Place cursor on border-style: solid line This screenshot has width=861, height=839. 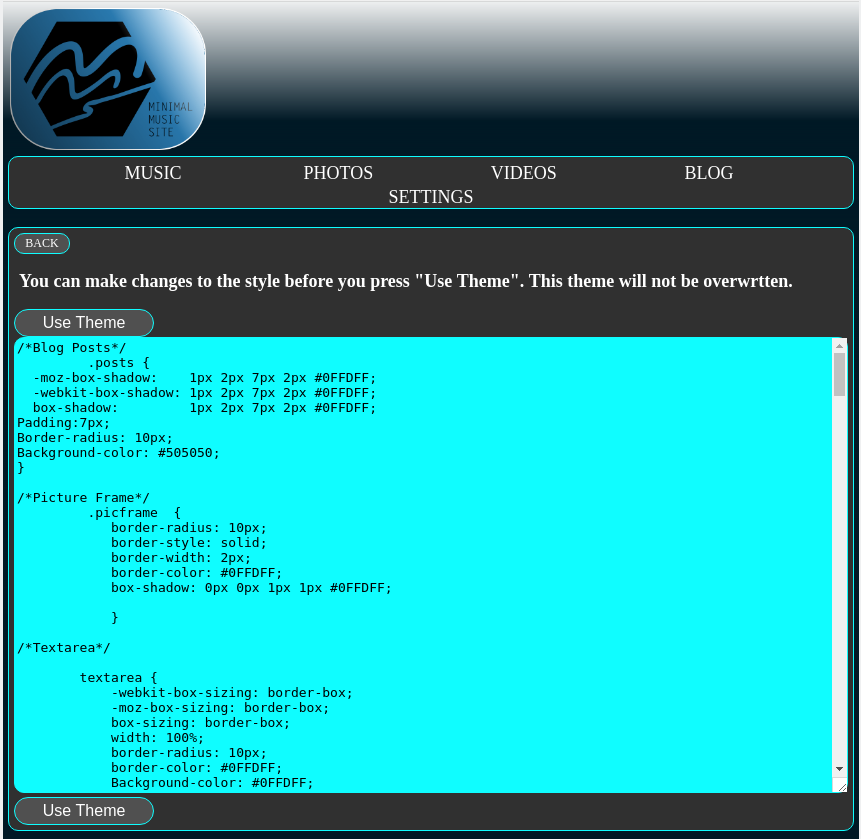(188, 543)
